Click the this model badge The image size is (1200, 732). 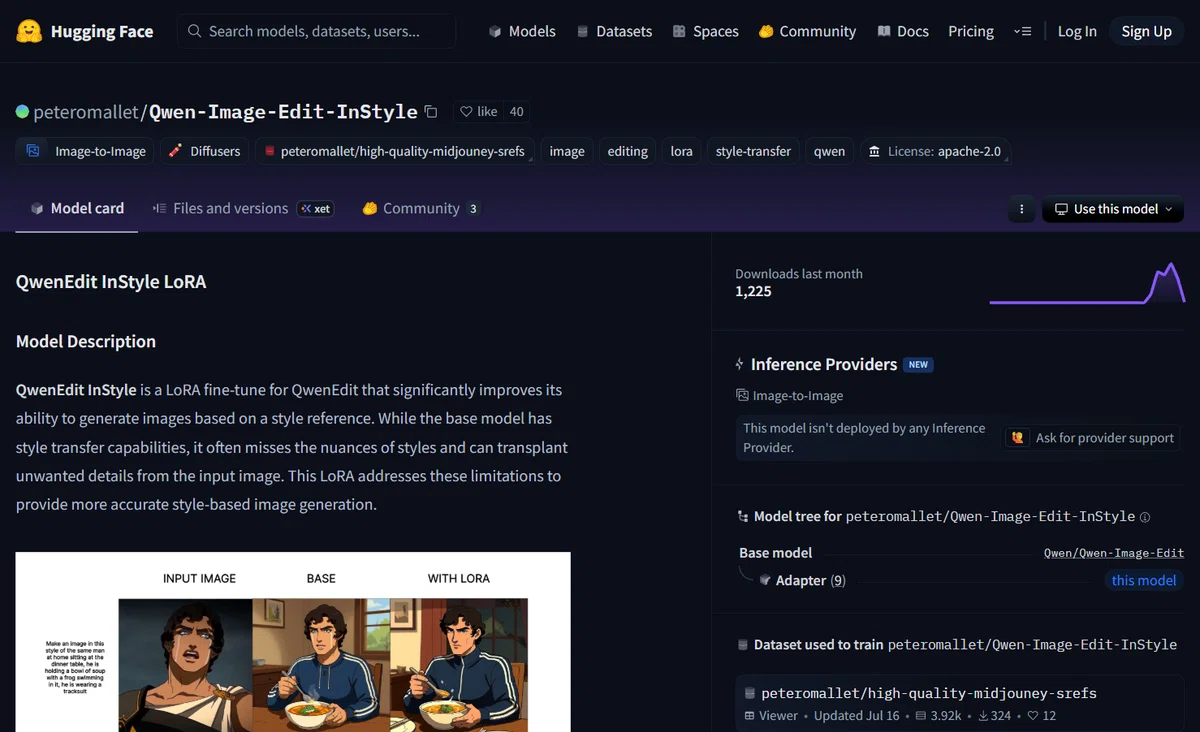click(1144, 580)
